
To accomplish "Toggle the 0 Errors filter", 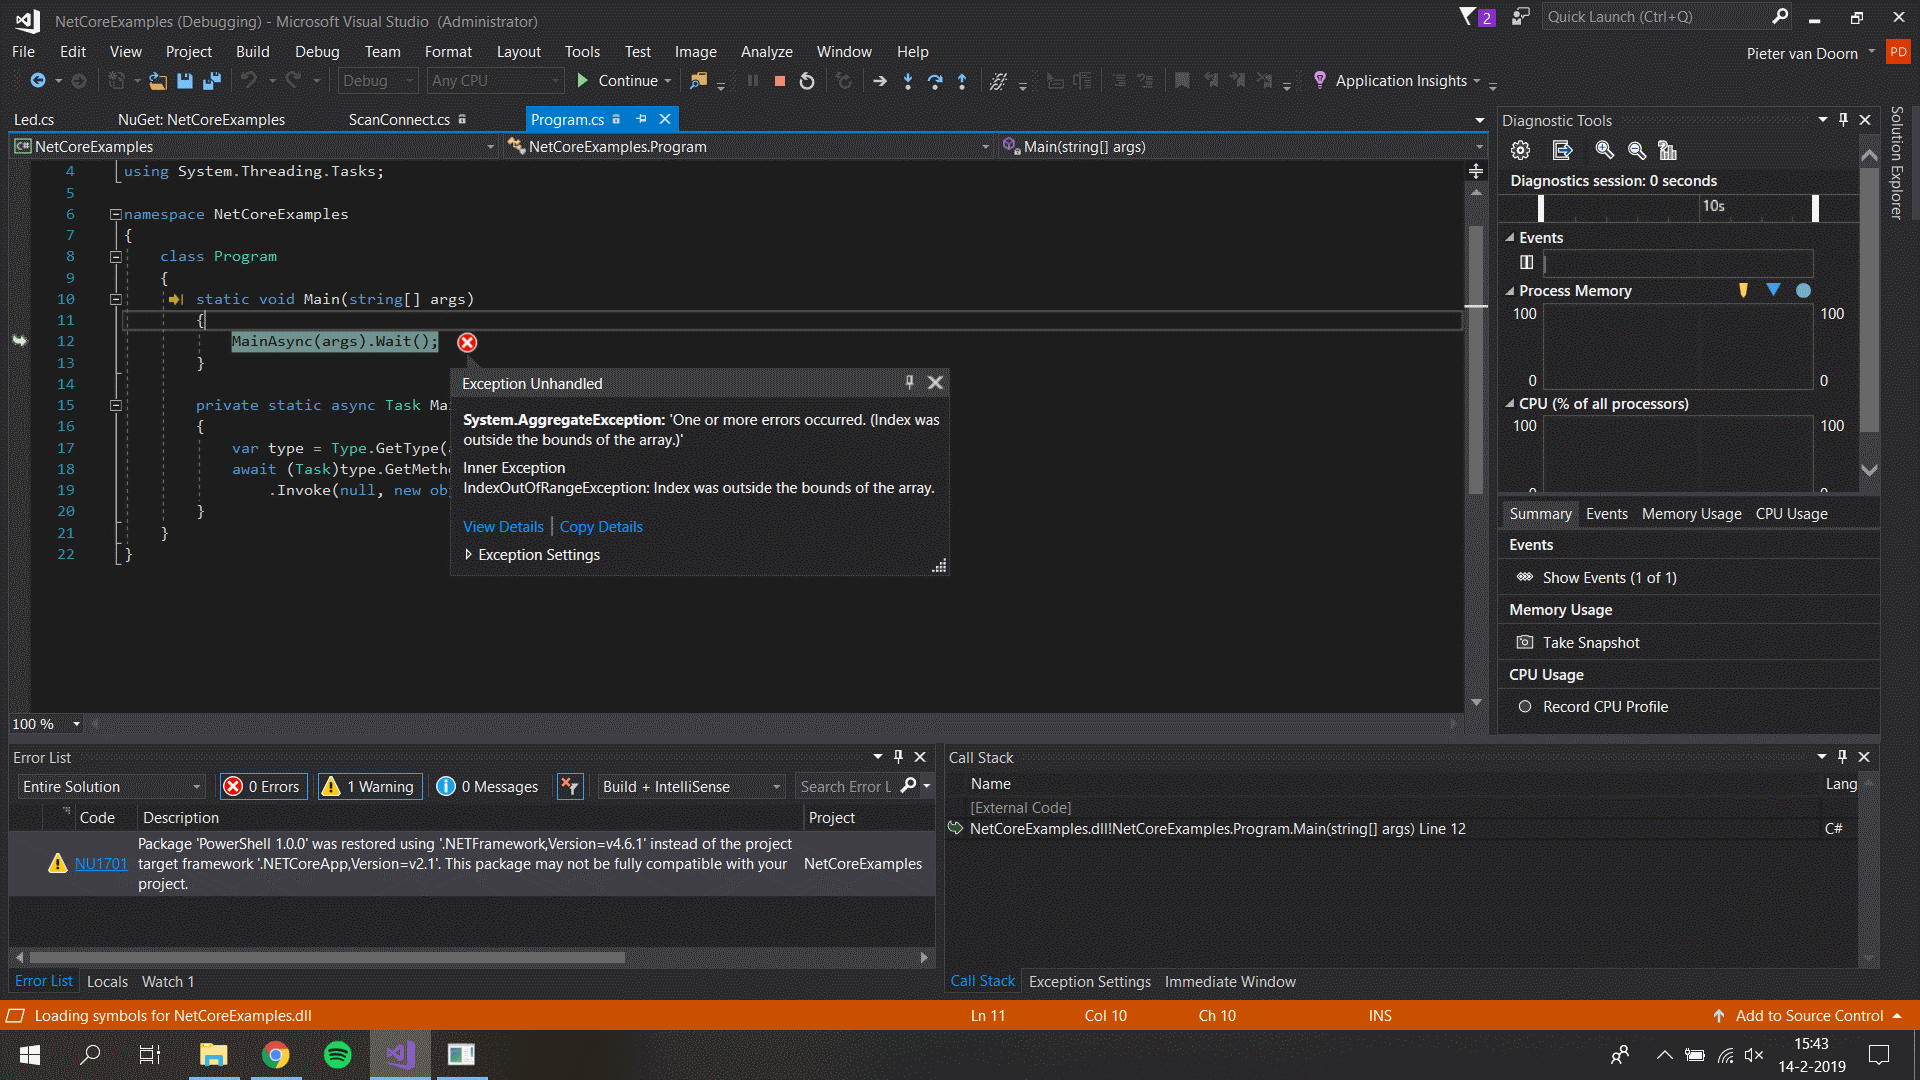I will click(262, 787).
